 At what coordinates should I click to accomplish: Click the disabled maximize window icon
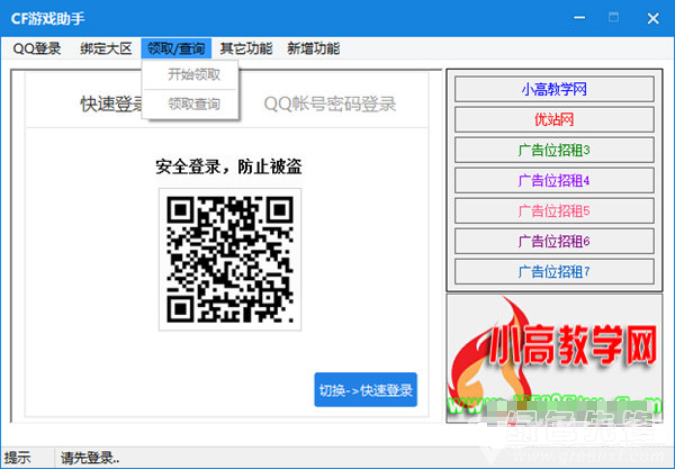coord(614,18)
